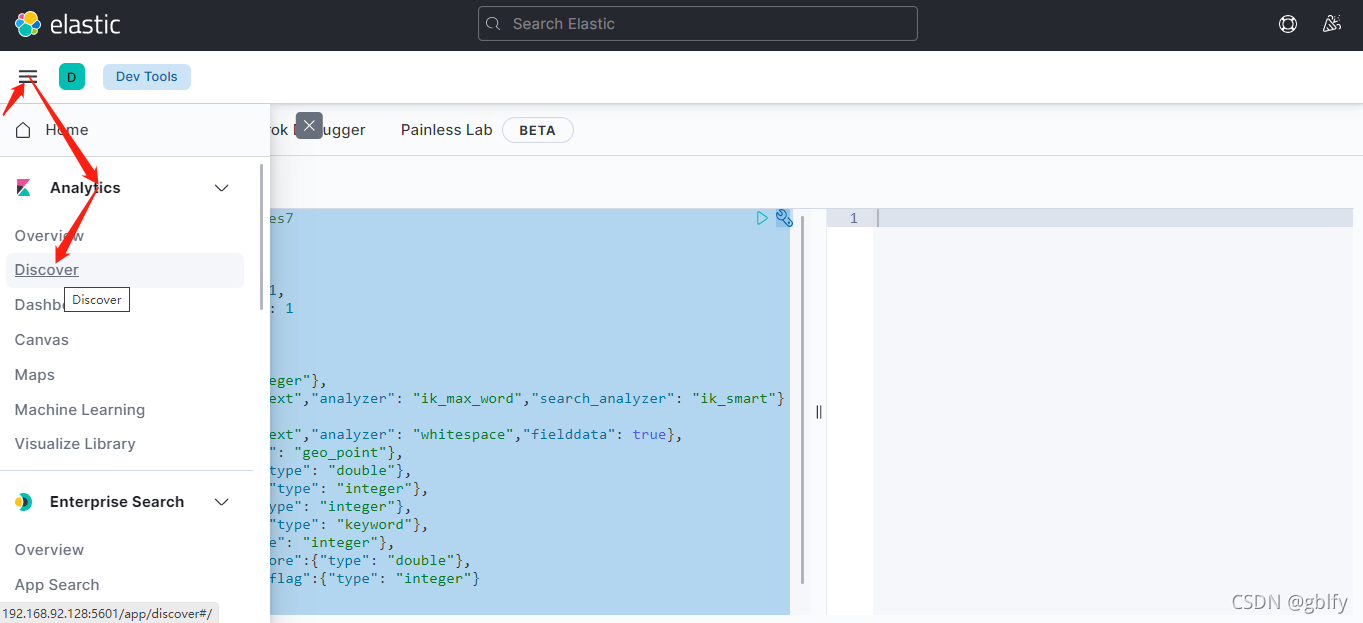Click the editor pane resize handle
This screenshot has height=623, width=1363.
(819, 412)
